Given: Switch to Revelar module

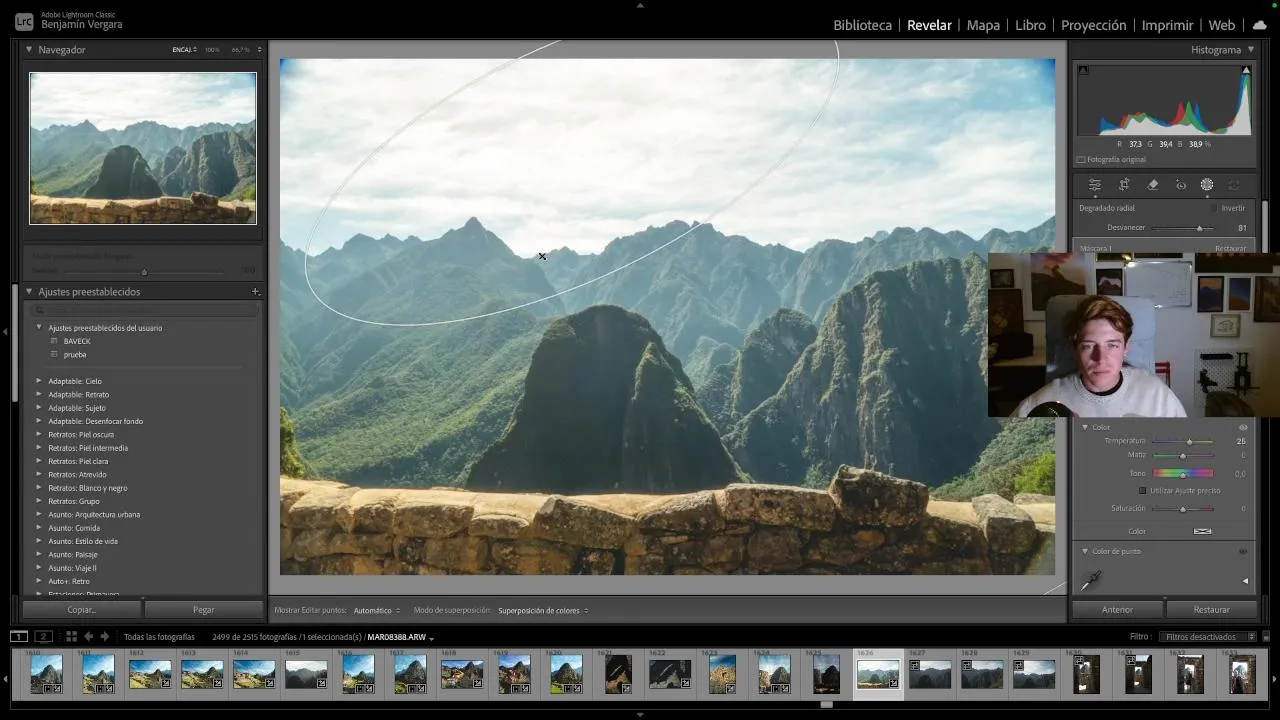Looking at the screenshot, I should click(x=929, y=25).
